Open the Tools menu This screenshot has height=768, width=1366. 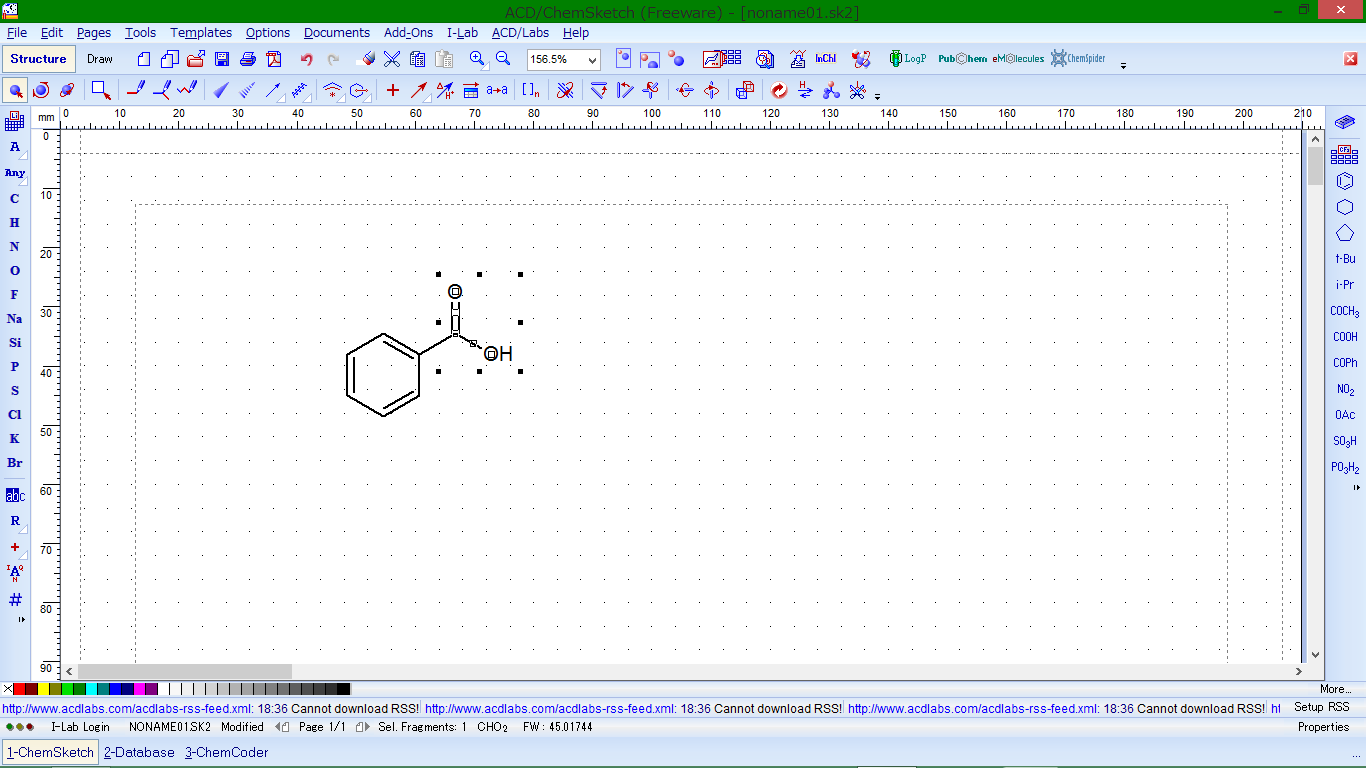(x=140, y=33)
